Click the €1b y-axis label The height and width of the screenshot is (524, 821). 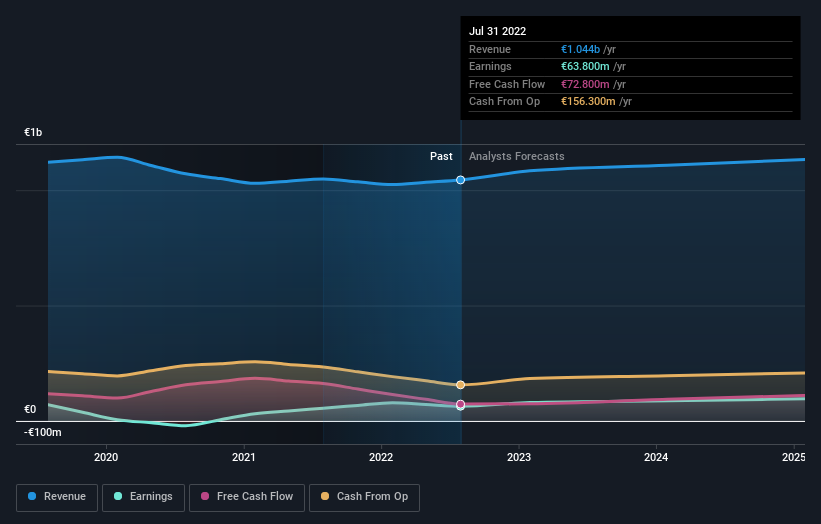pyautogui.click(x=33, y=132)
